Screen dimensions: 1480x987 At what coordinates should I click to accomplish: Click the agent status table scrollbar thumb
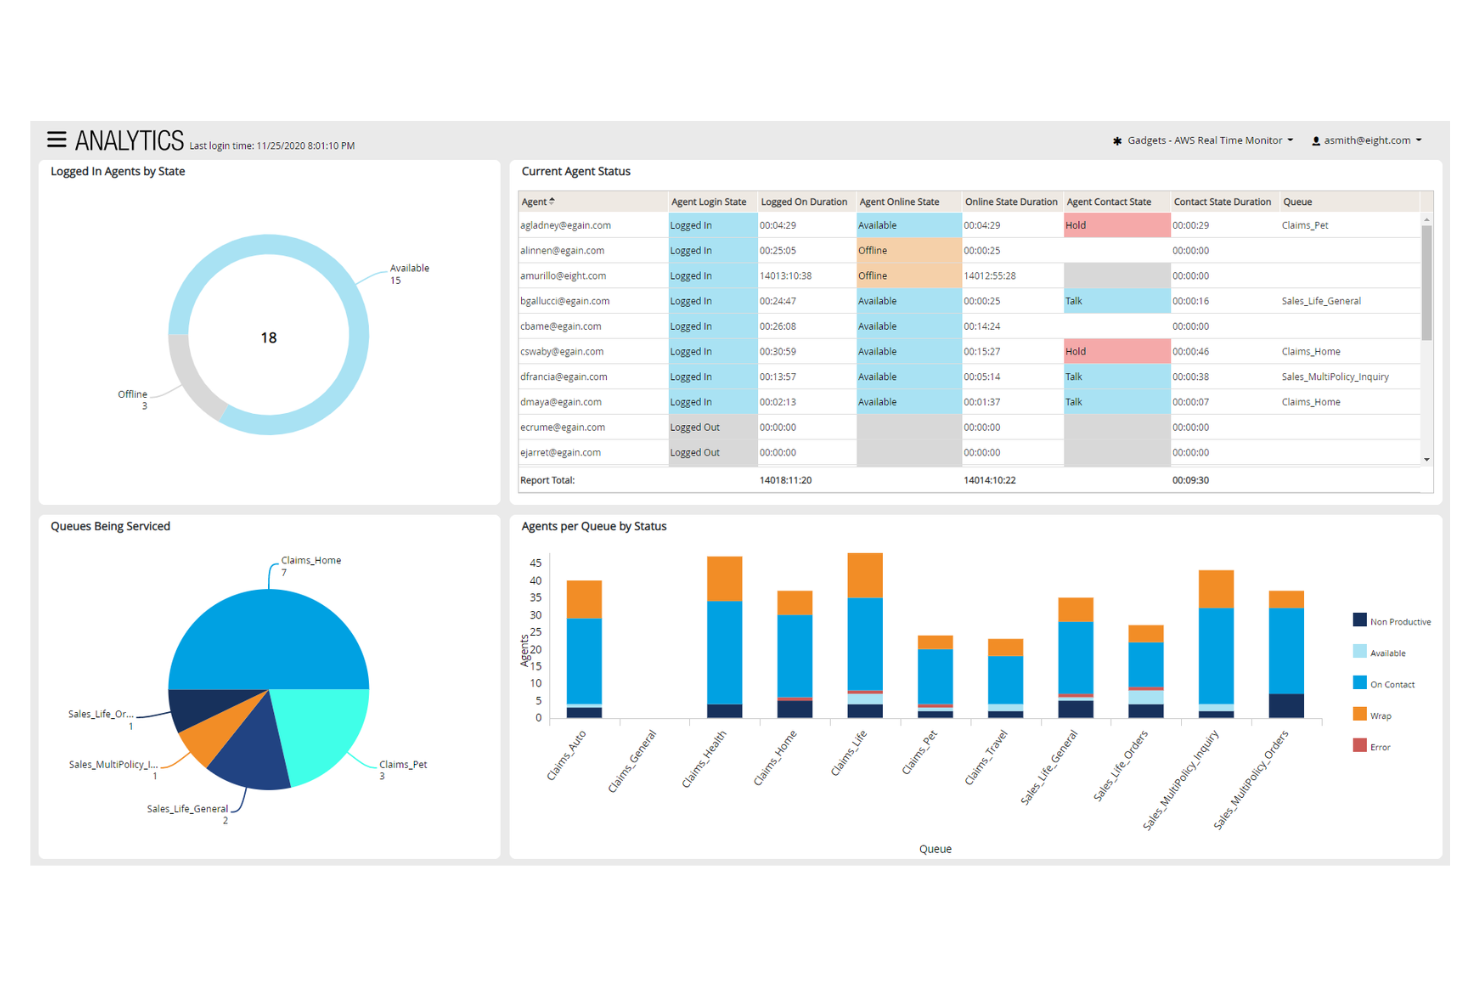[x=1427, y=283]
